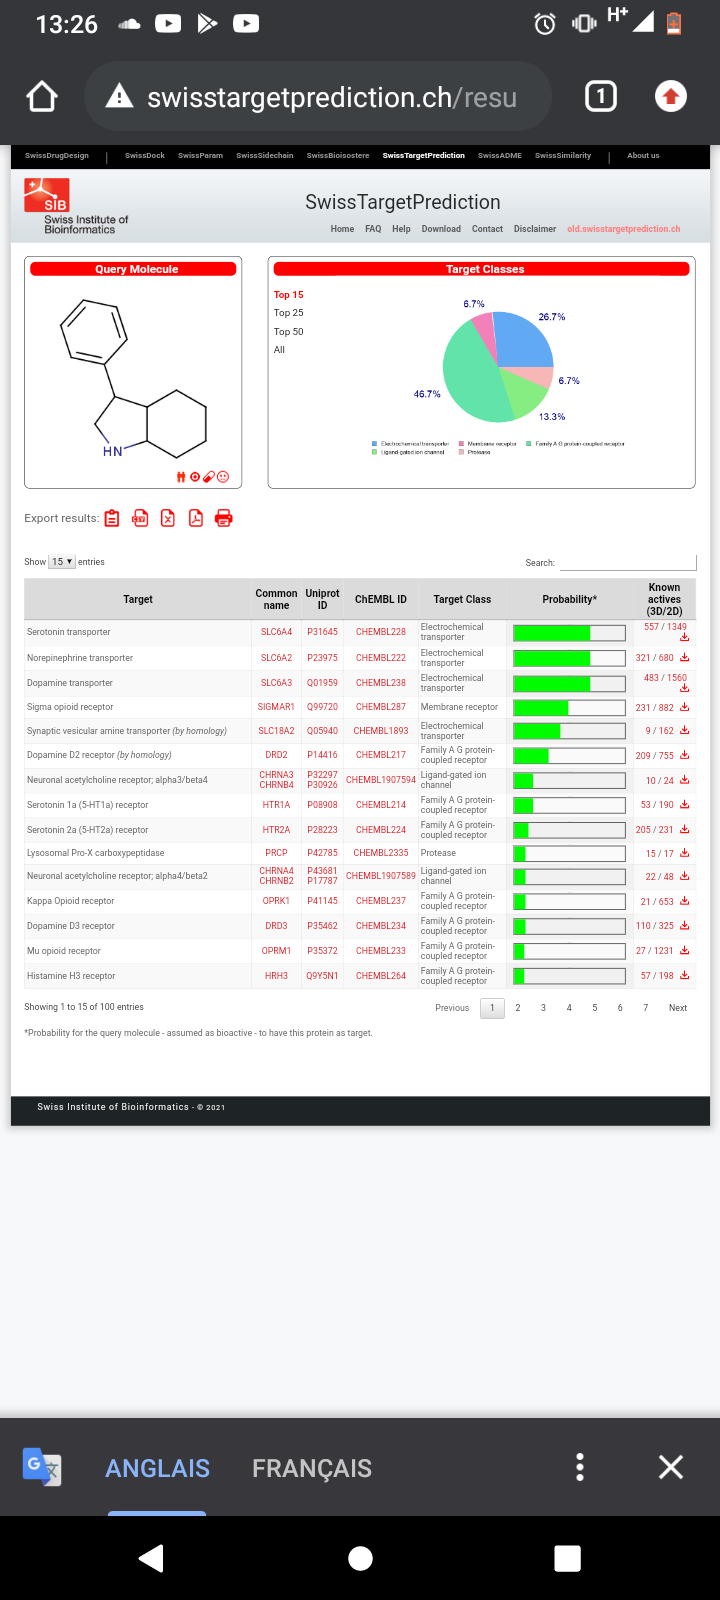The width and height of the screenshot is (720, 1600).
Task: Tap the Android back navigation button
Action: pos(151,1558)
